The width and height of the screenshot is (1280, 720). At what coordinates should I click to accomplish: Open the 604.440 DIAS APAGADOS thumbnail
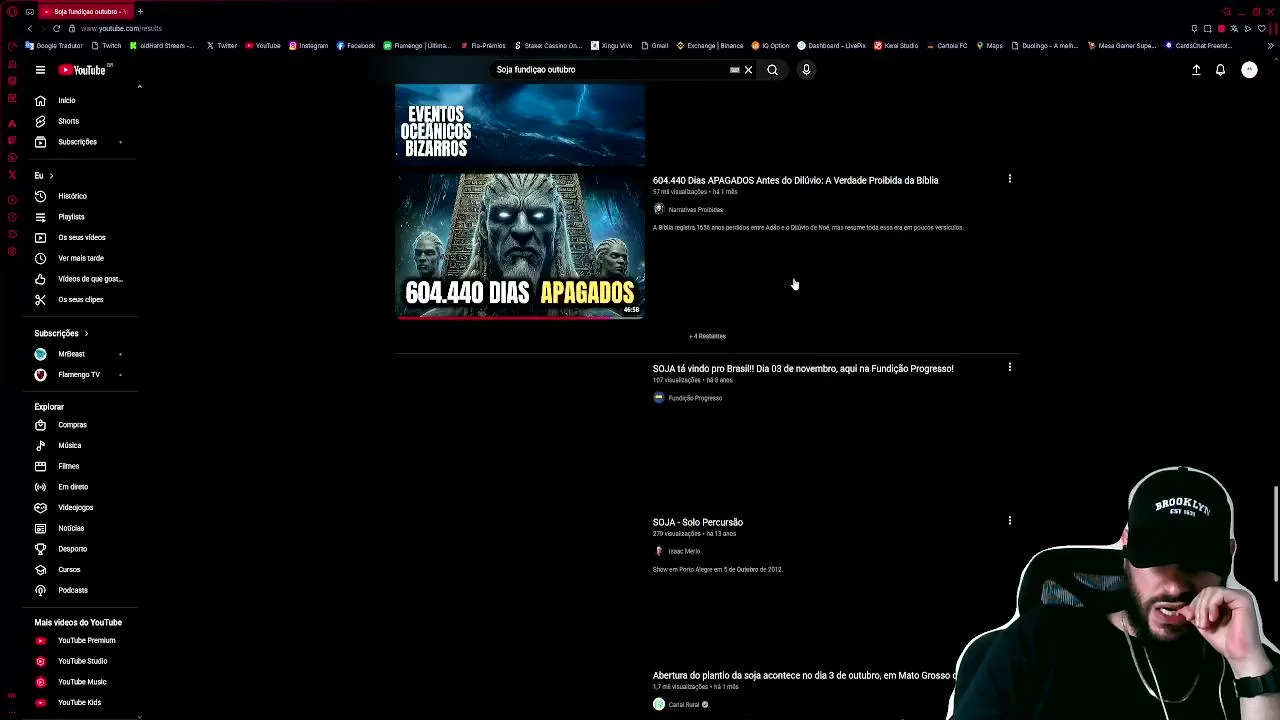coord(520,246)
